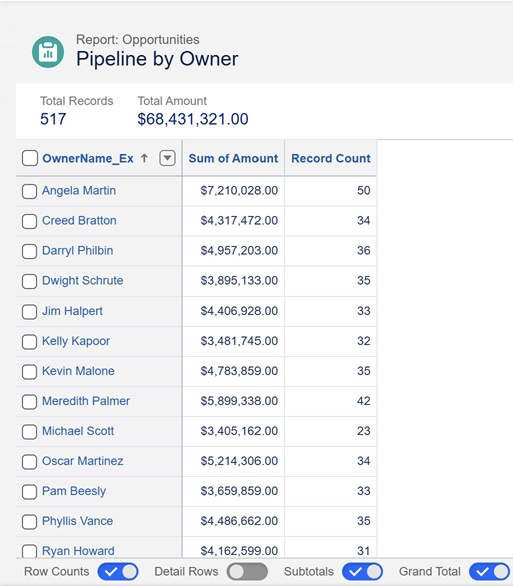Open the Oscar Martinez owner link
The image size is (513, 586).
tap(83, 461)
